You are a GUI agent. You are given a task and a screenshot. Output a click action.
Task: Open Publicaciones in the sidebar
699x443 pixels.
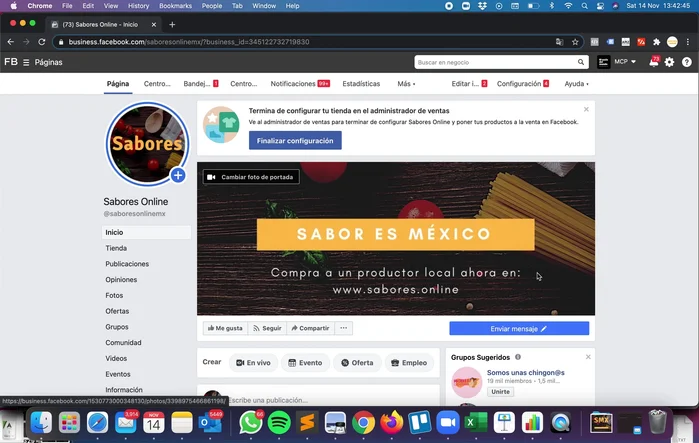127,264
